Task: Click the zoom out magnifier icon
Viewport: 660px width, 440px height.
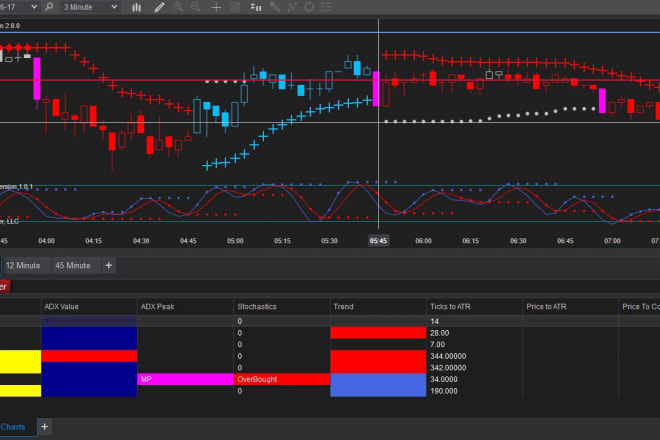Action: click(x=196, y=7)
